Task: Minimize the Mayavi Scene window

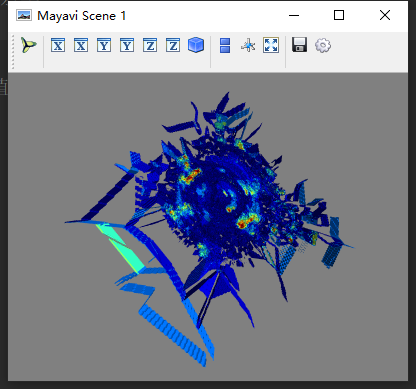Action: (294, 15)
